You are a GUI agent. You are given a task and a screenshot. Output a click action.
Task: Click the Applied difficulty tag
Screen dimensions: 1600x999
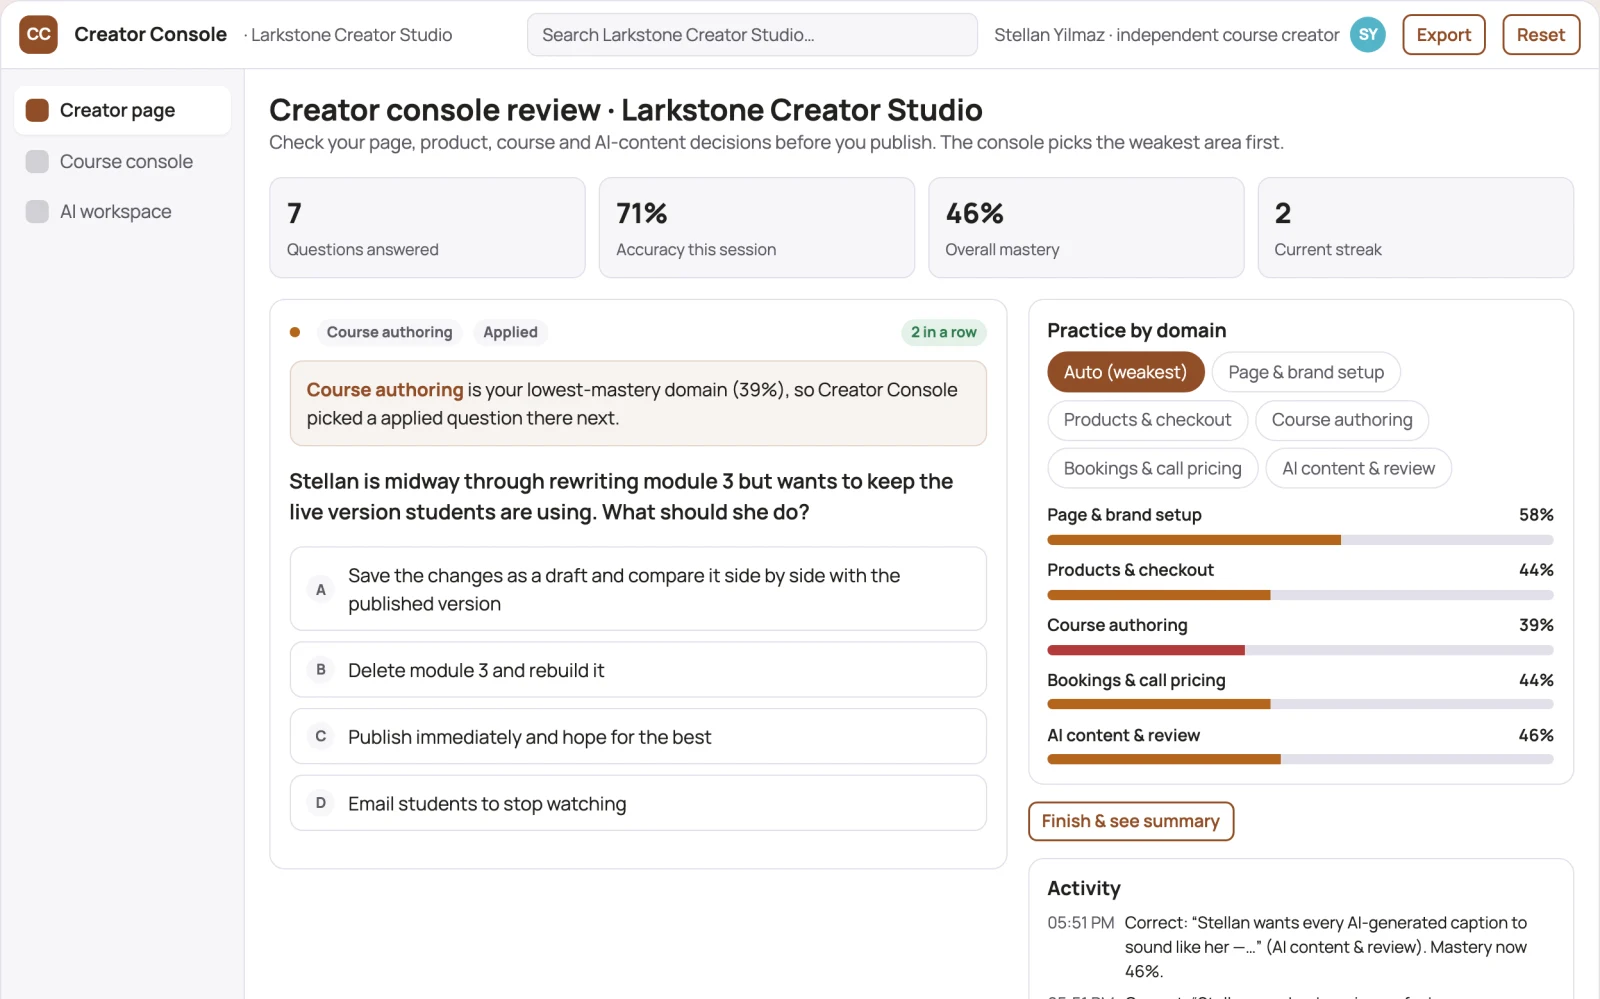tap(510, 332)
